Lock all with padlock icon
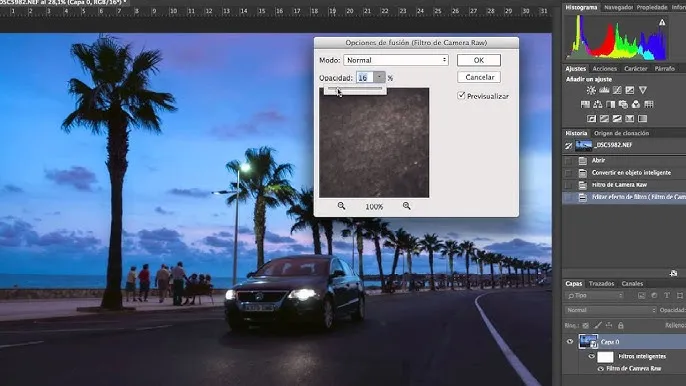The image size is (686, 386). (620, 325)
